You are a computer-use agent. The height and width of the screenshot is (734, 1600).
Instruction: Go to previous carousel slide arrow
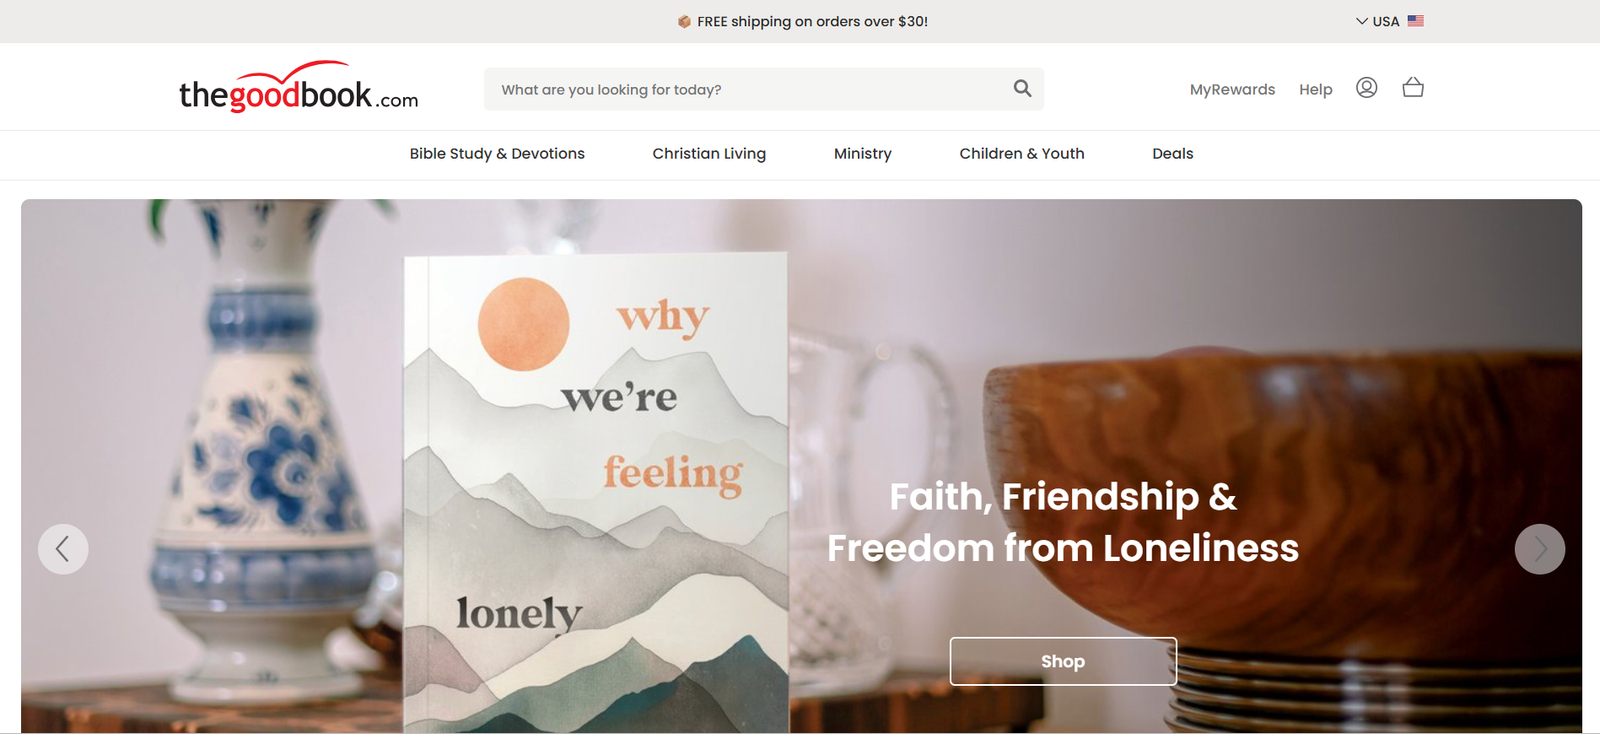pyautogui.click(x=63, y=549)
